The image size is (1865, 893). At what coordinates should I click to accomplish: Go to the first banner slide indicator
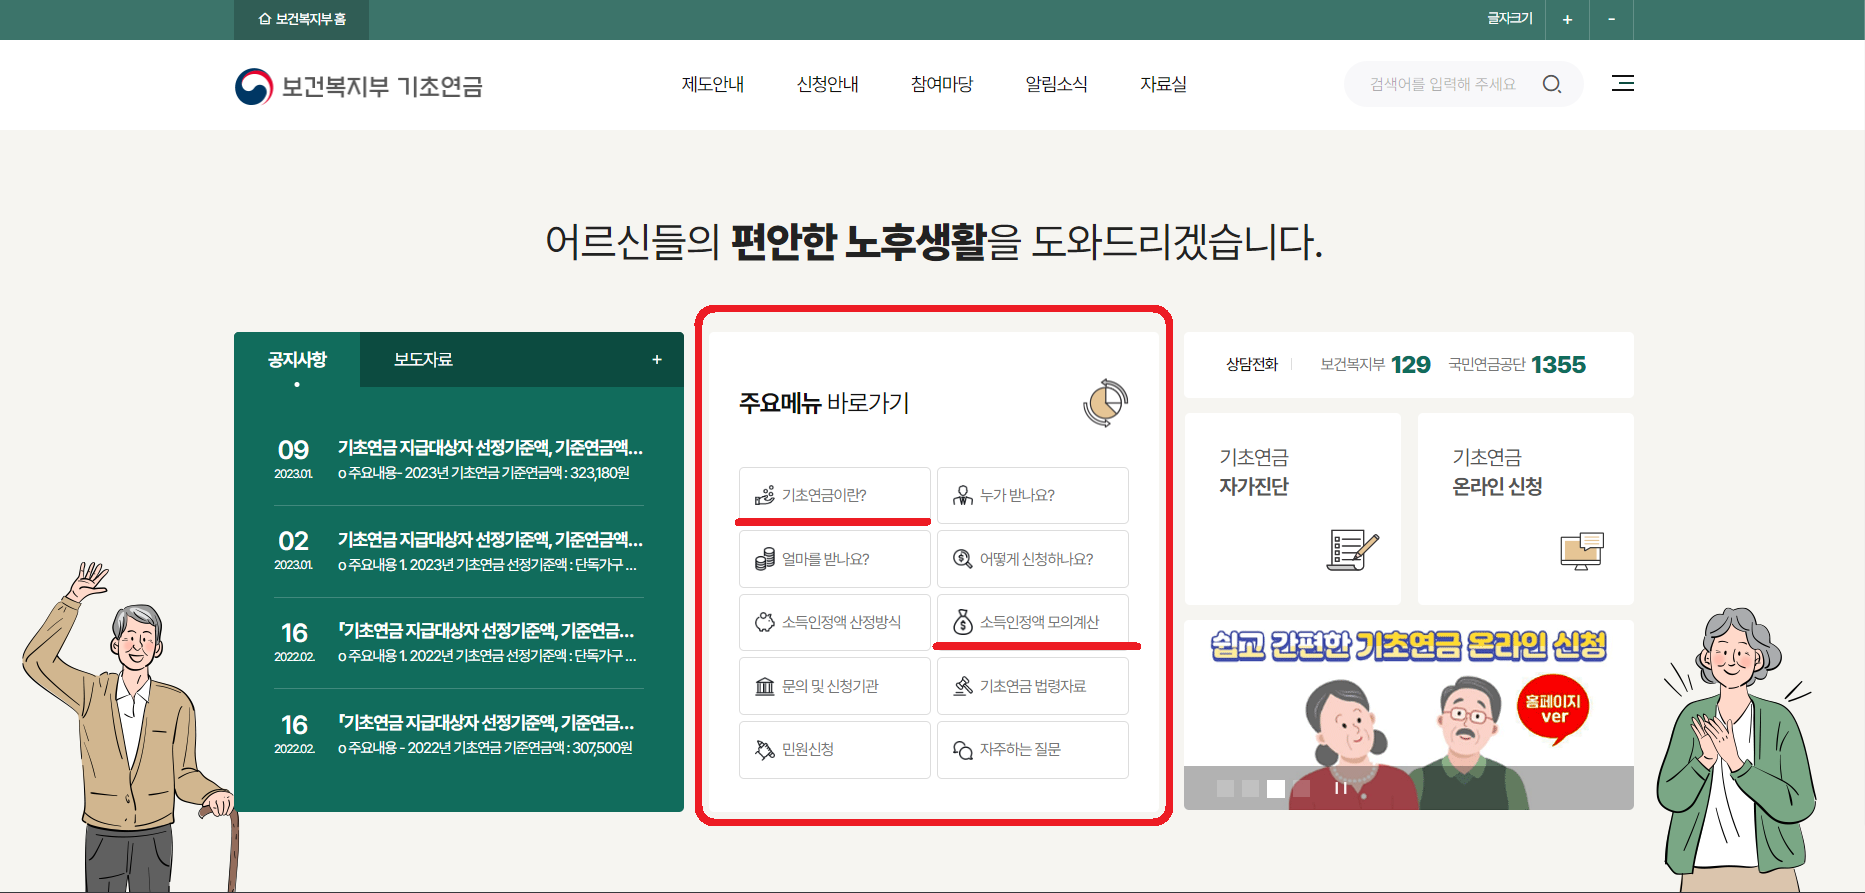1225,788
